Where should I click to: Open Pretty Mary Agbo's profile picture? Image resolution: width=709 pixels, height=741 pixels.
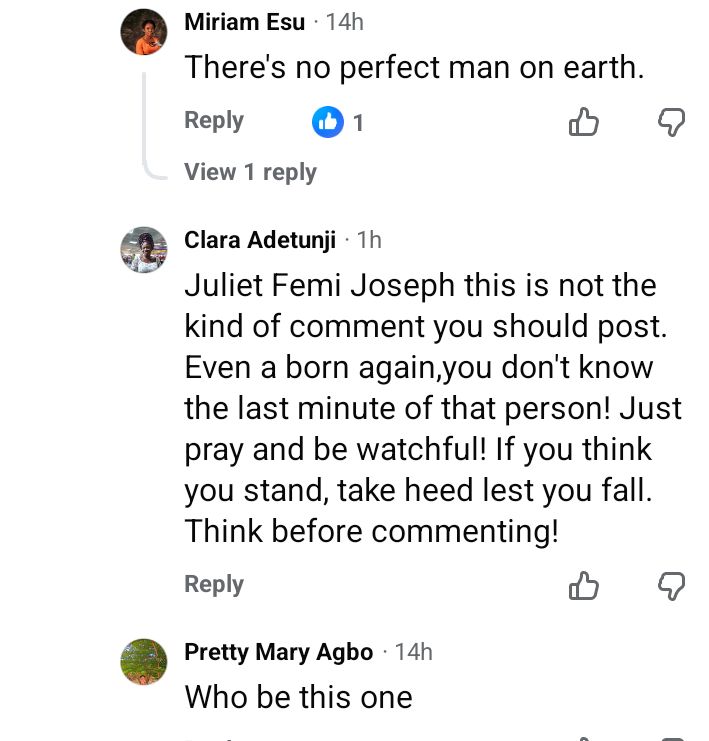[x=143, y=661]
